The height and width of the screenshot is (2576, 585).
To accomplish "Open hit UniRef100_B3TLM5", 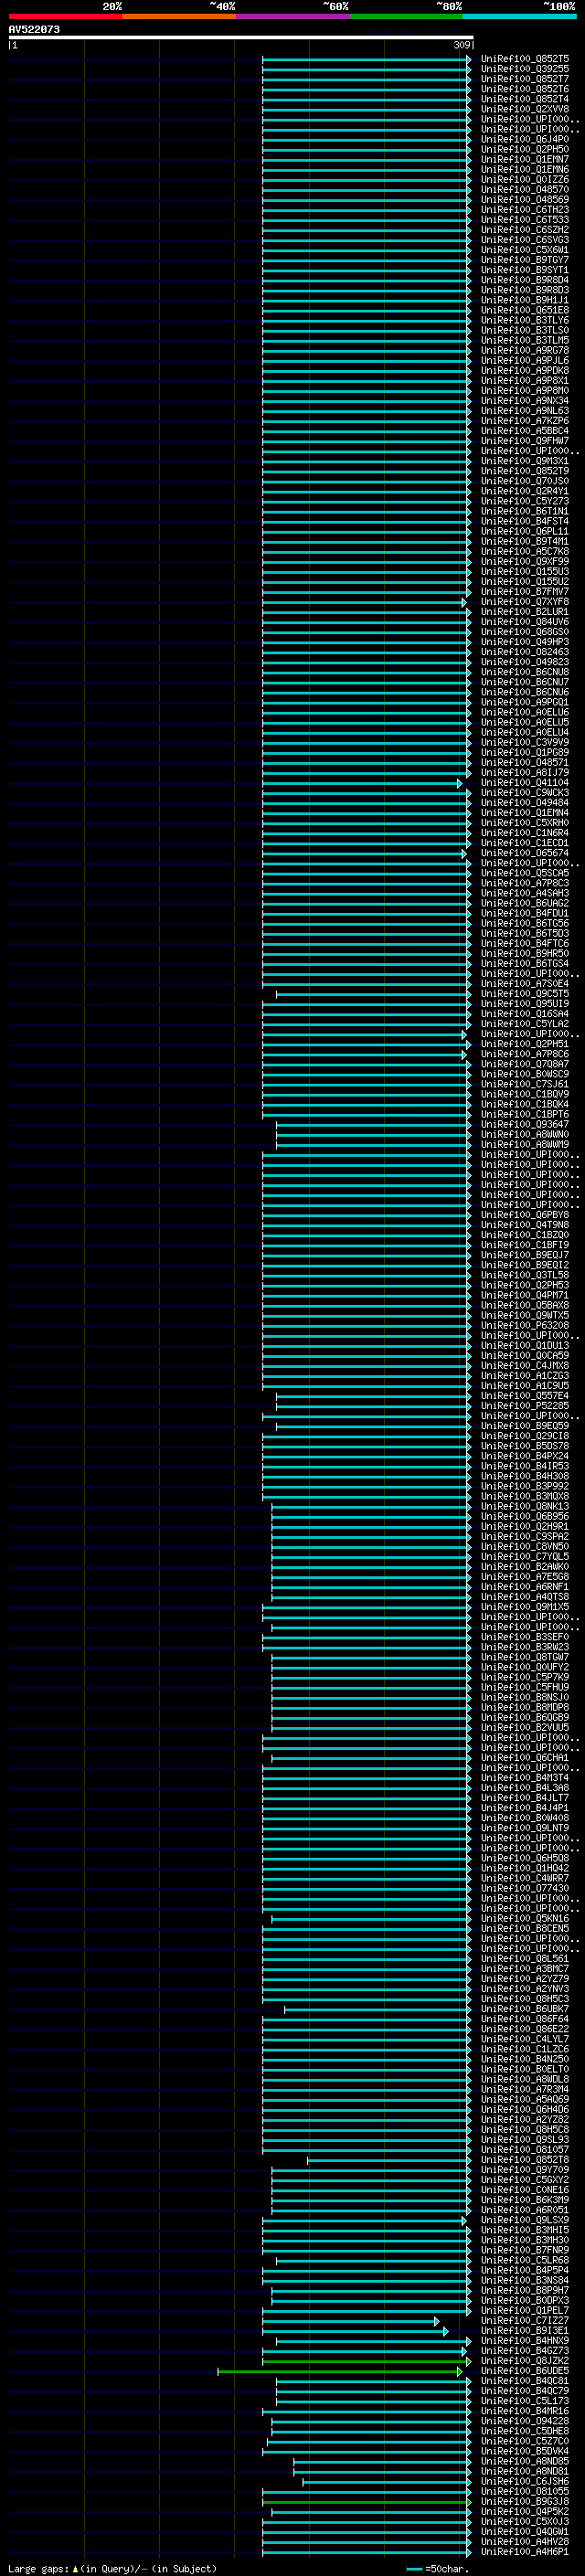I will pyautogui.click(x=524, y=341).
